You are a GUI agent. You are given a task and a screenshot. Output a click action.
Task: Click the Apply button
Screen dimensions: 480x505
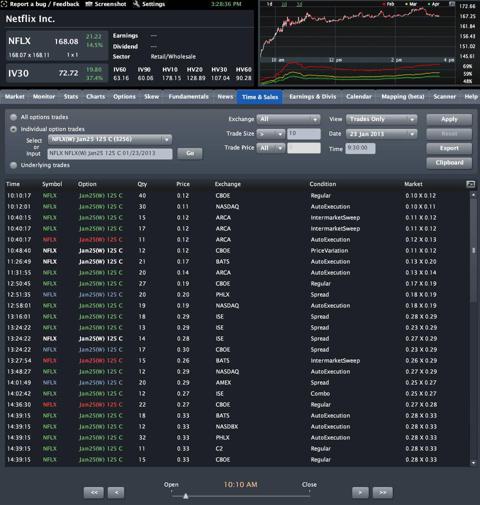click(449, 119)
